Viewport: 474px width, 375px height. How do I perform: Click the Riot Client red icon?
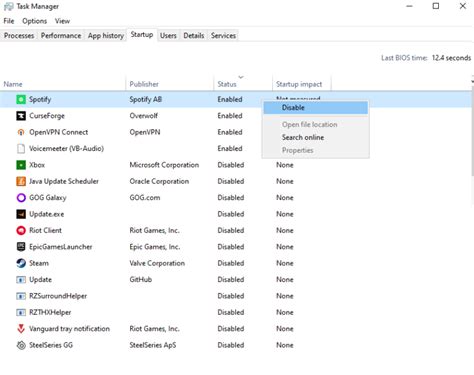coord(21,230)
